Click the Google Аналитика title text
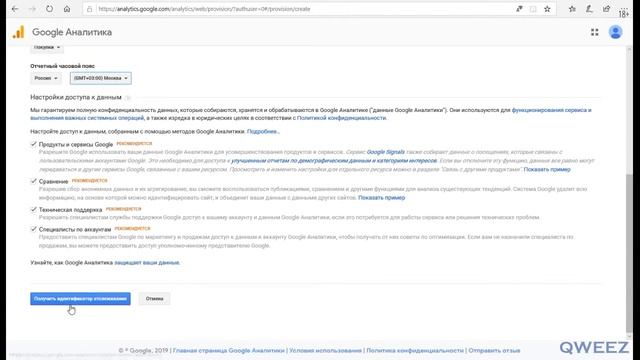640x360 pixels. pyautogui.click(x=72, y=32)
